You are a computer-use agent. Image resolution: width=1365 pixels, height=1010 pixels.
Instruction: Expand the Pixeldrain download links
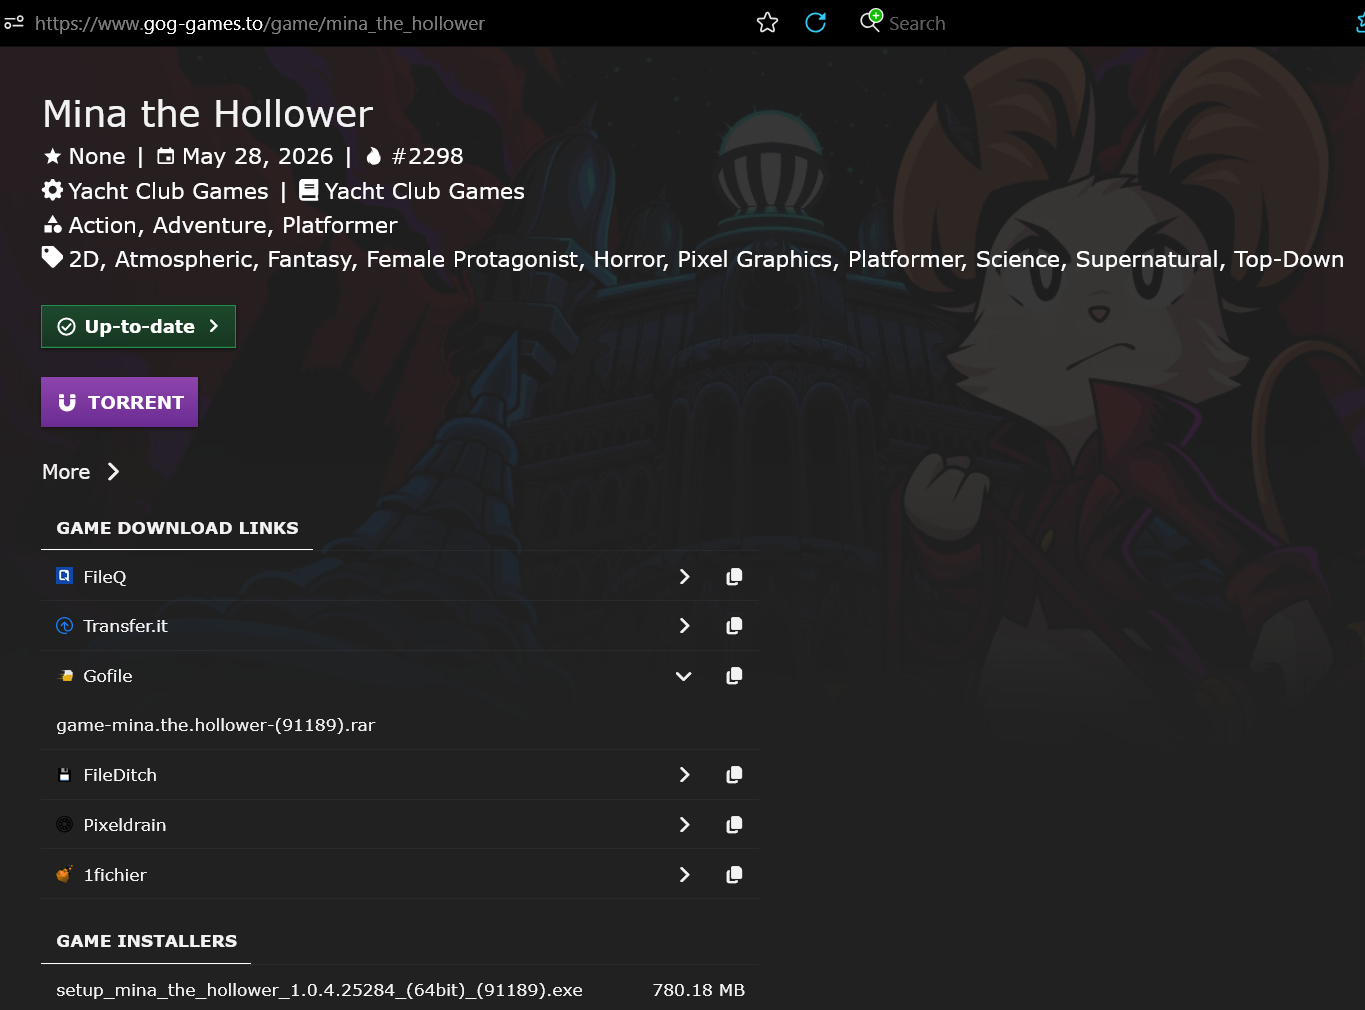pyautogui.click(x=684, y=825)
